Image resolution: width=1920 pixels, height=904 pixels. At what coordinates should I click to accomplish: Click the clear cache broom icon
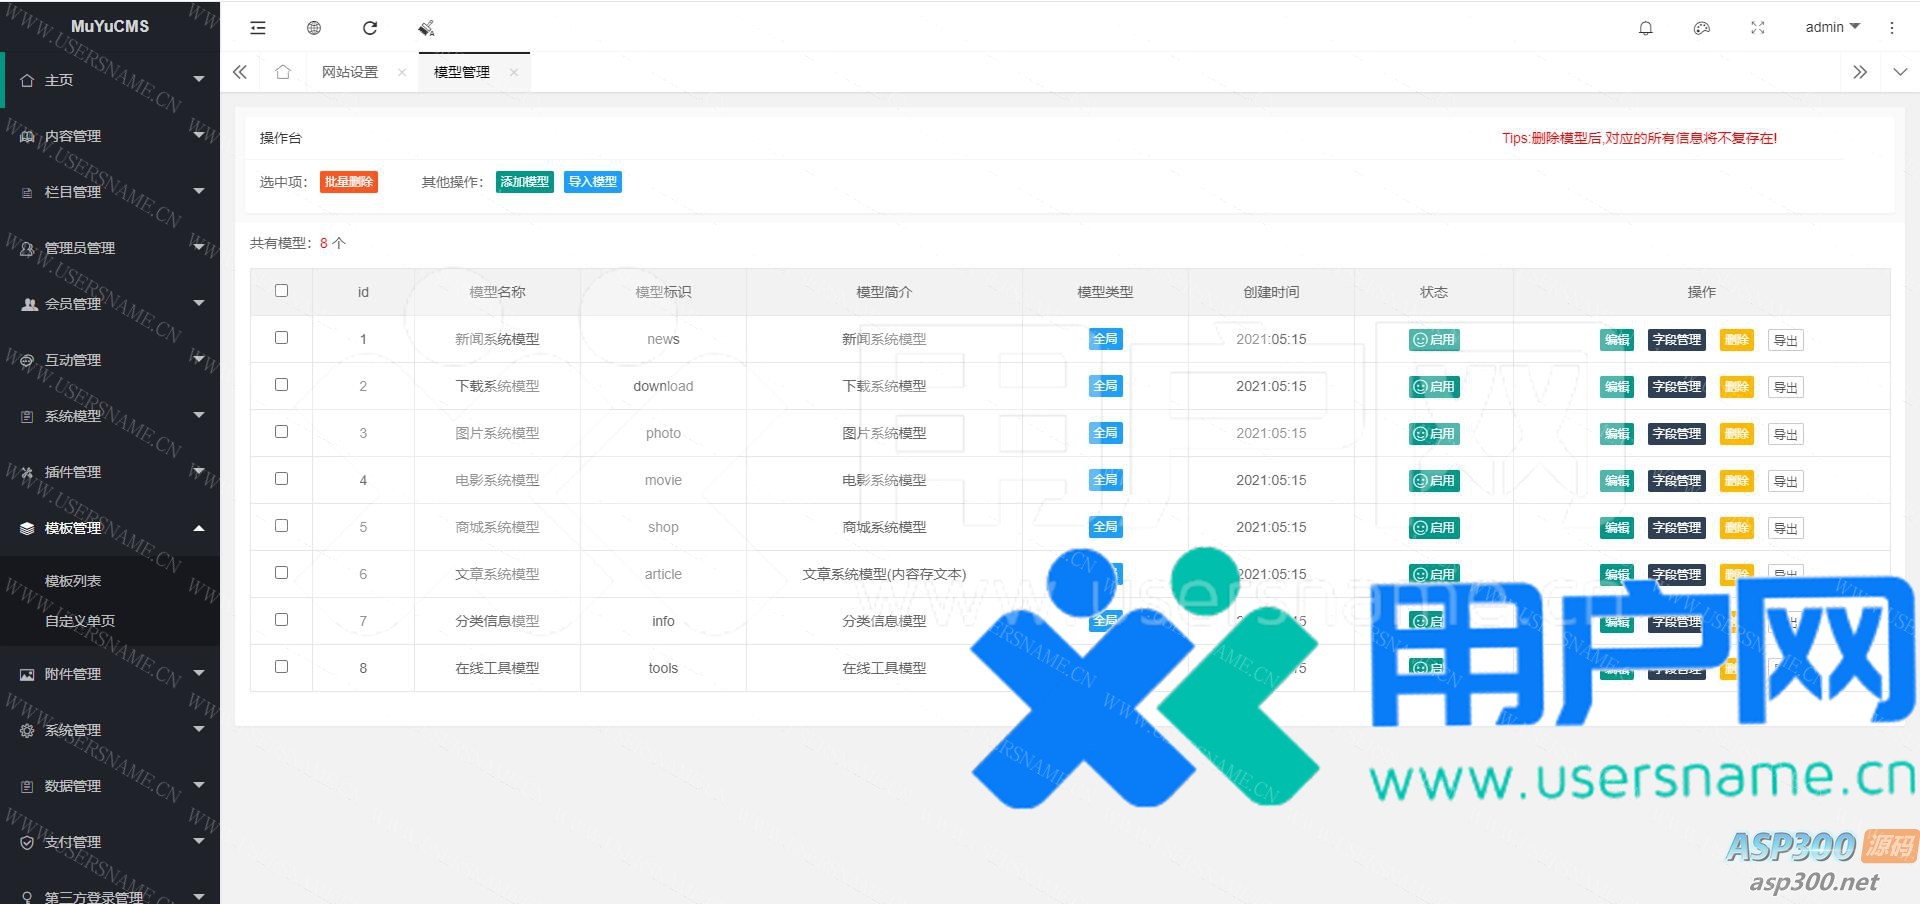point(426,28)
